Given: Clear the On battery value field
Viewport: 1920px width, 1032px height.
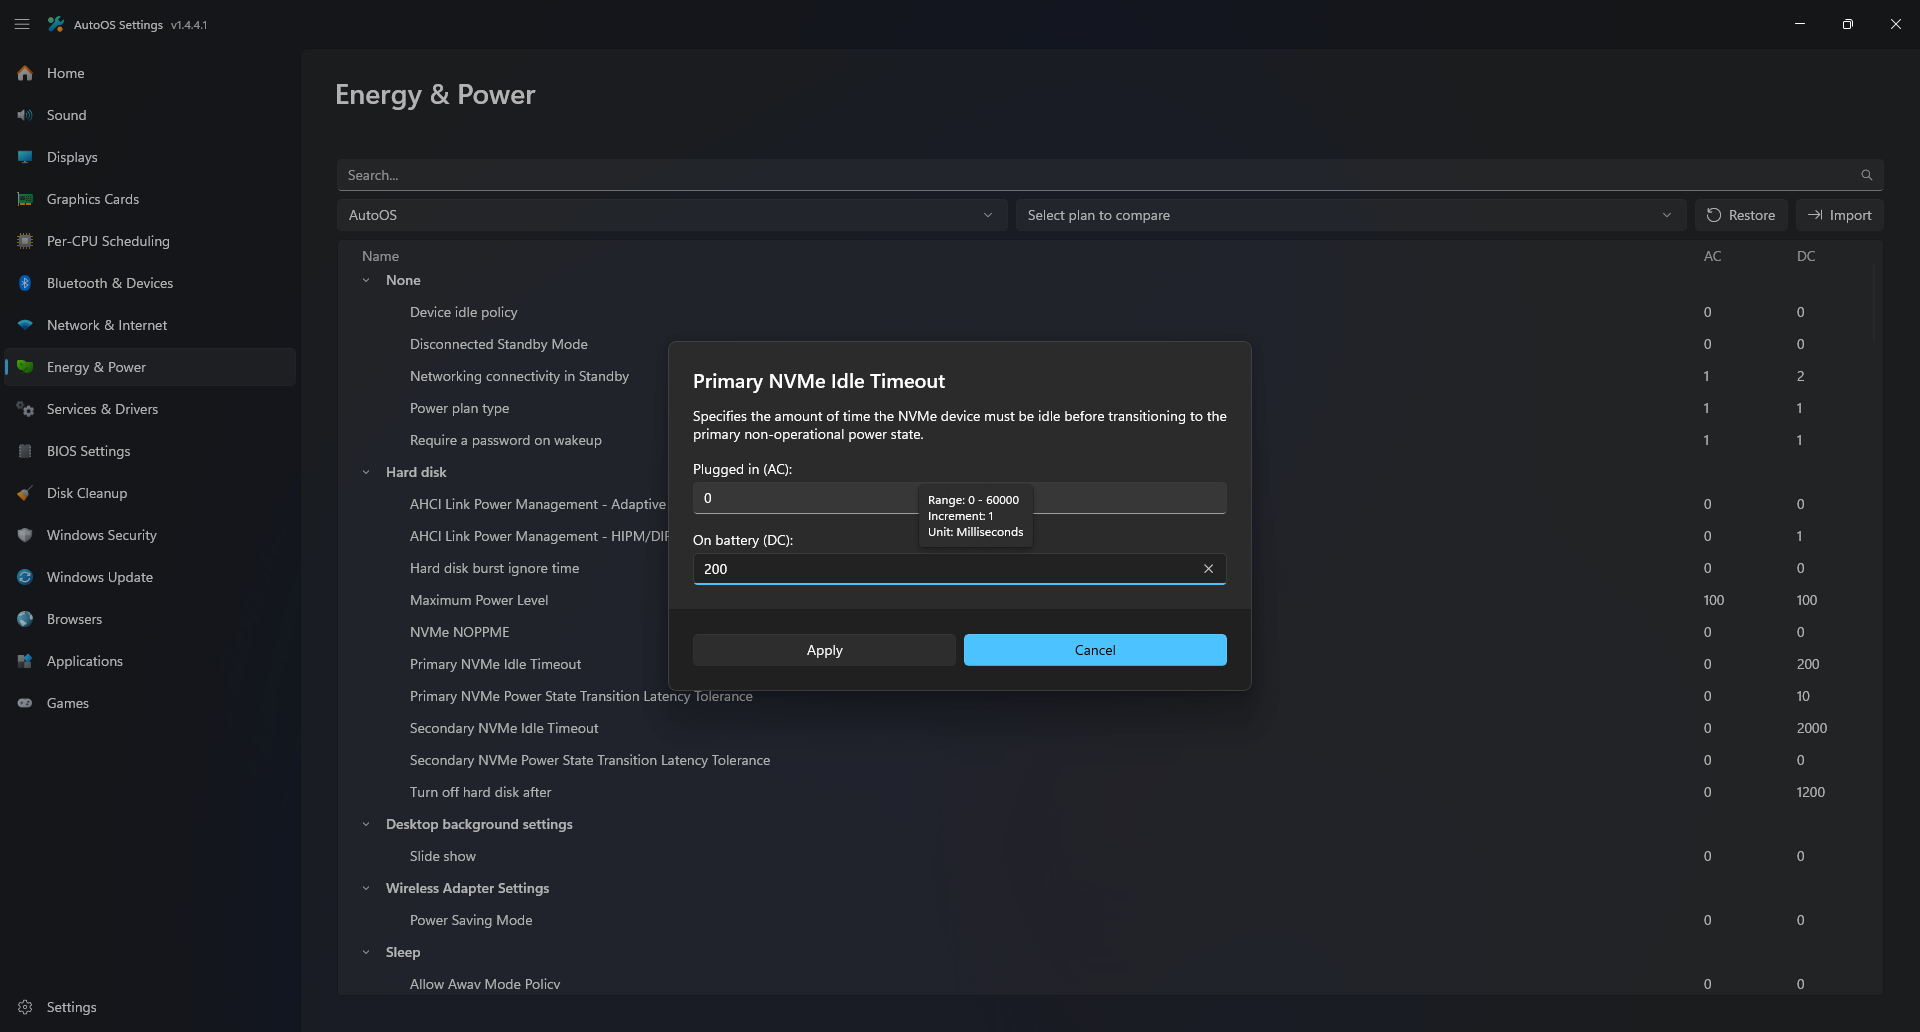Looking at the screenshot, I should pyautogui.click(x=1208, y=569).
